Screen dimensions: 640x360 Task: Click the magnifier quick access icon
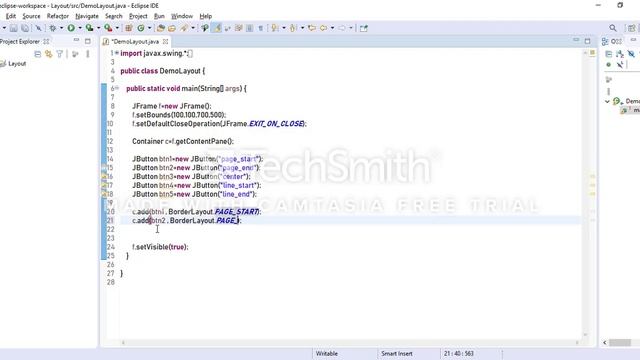(x=613, y=28)
